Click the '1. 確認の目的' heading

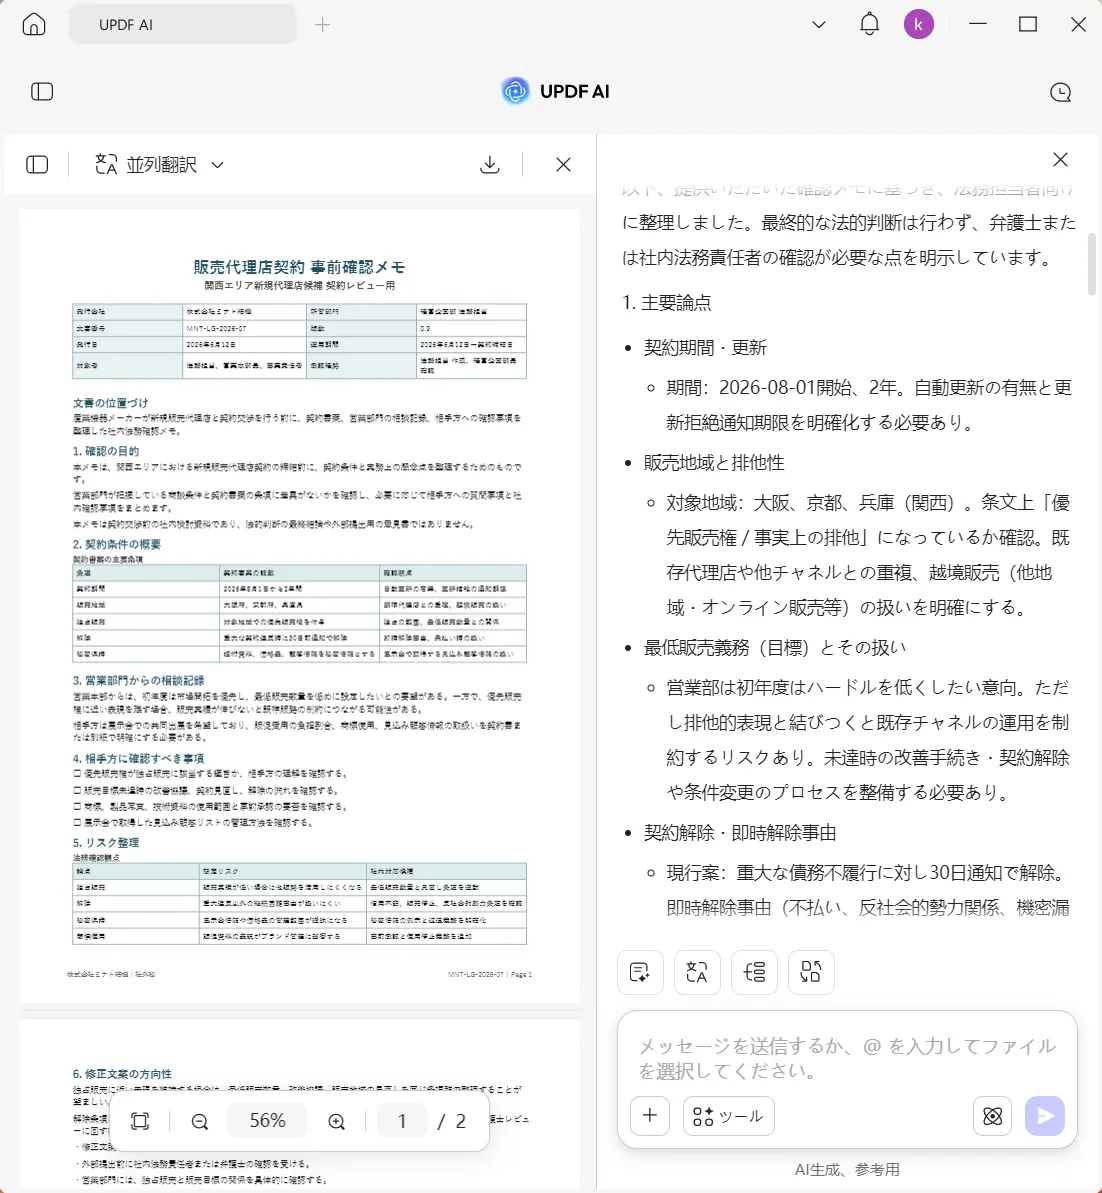click(x=106, y=450)
